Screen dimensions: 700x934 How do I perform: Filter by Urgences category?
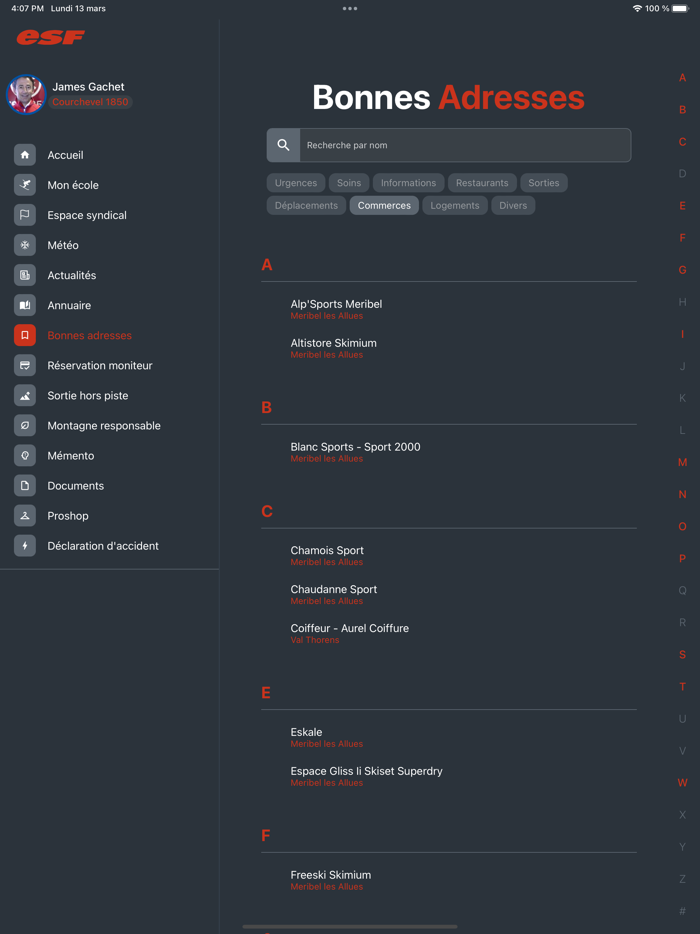(x=296, y=183)
